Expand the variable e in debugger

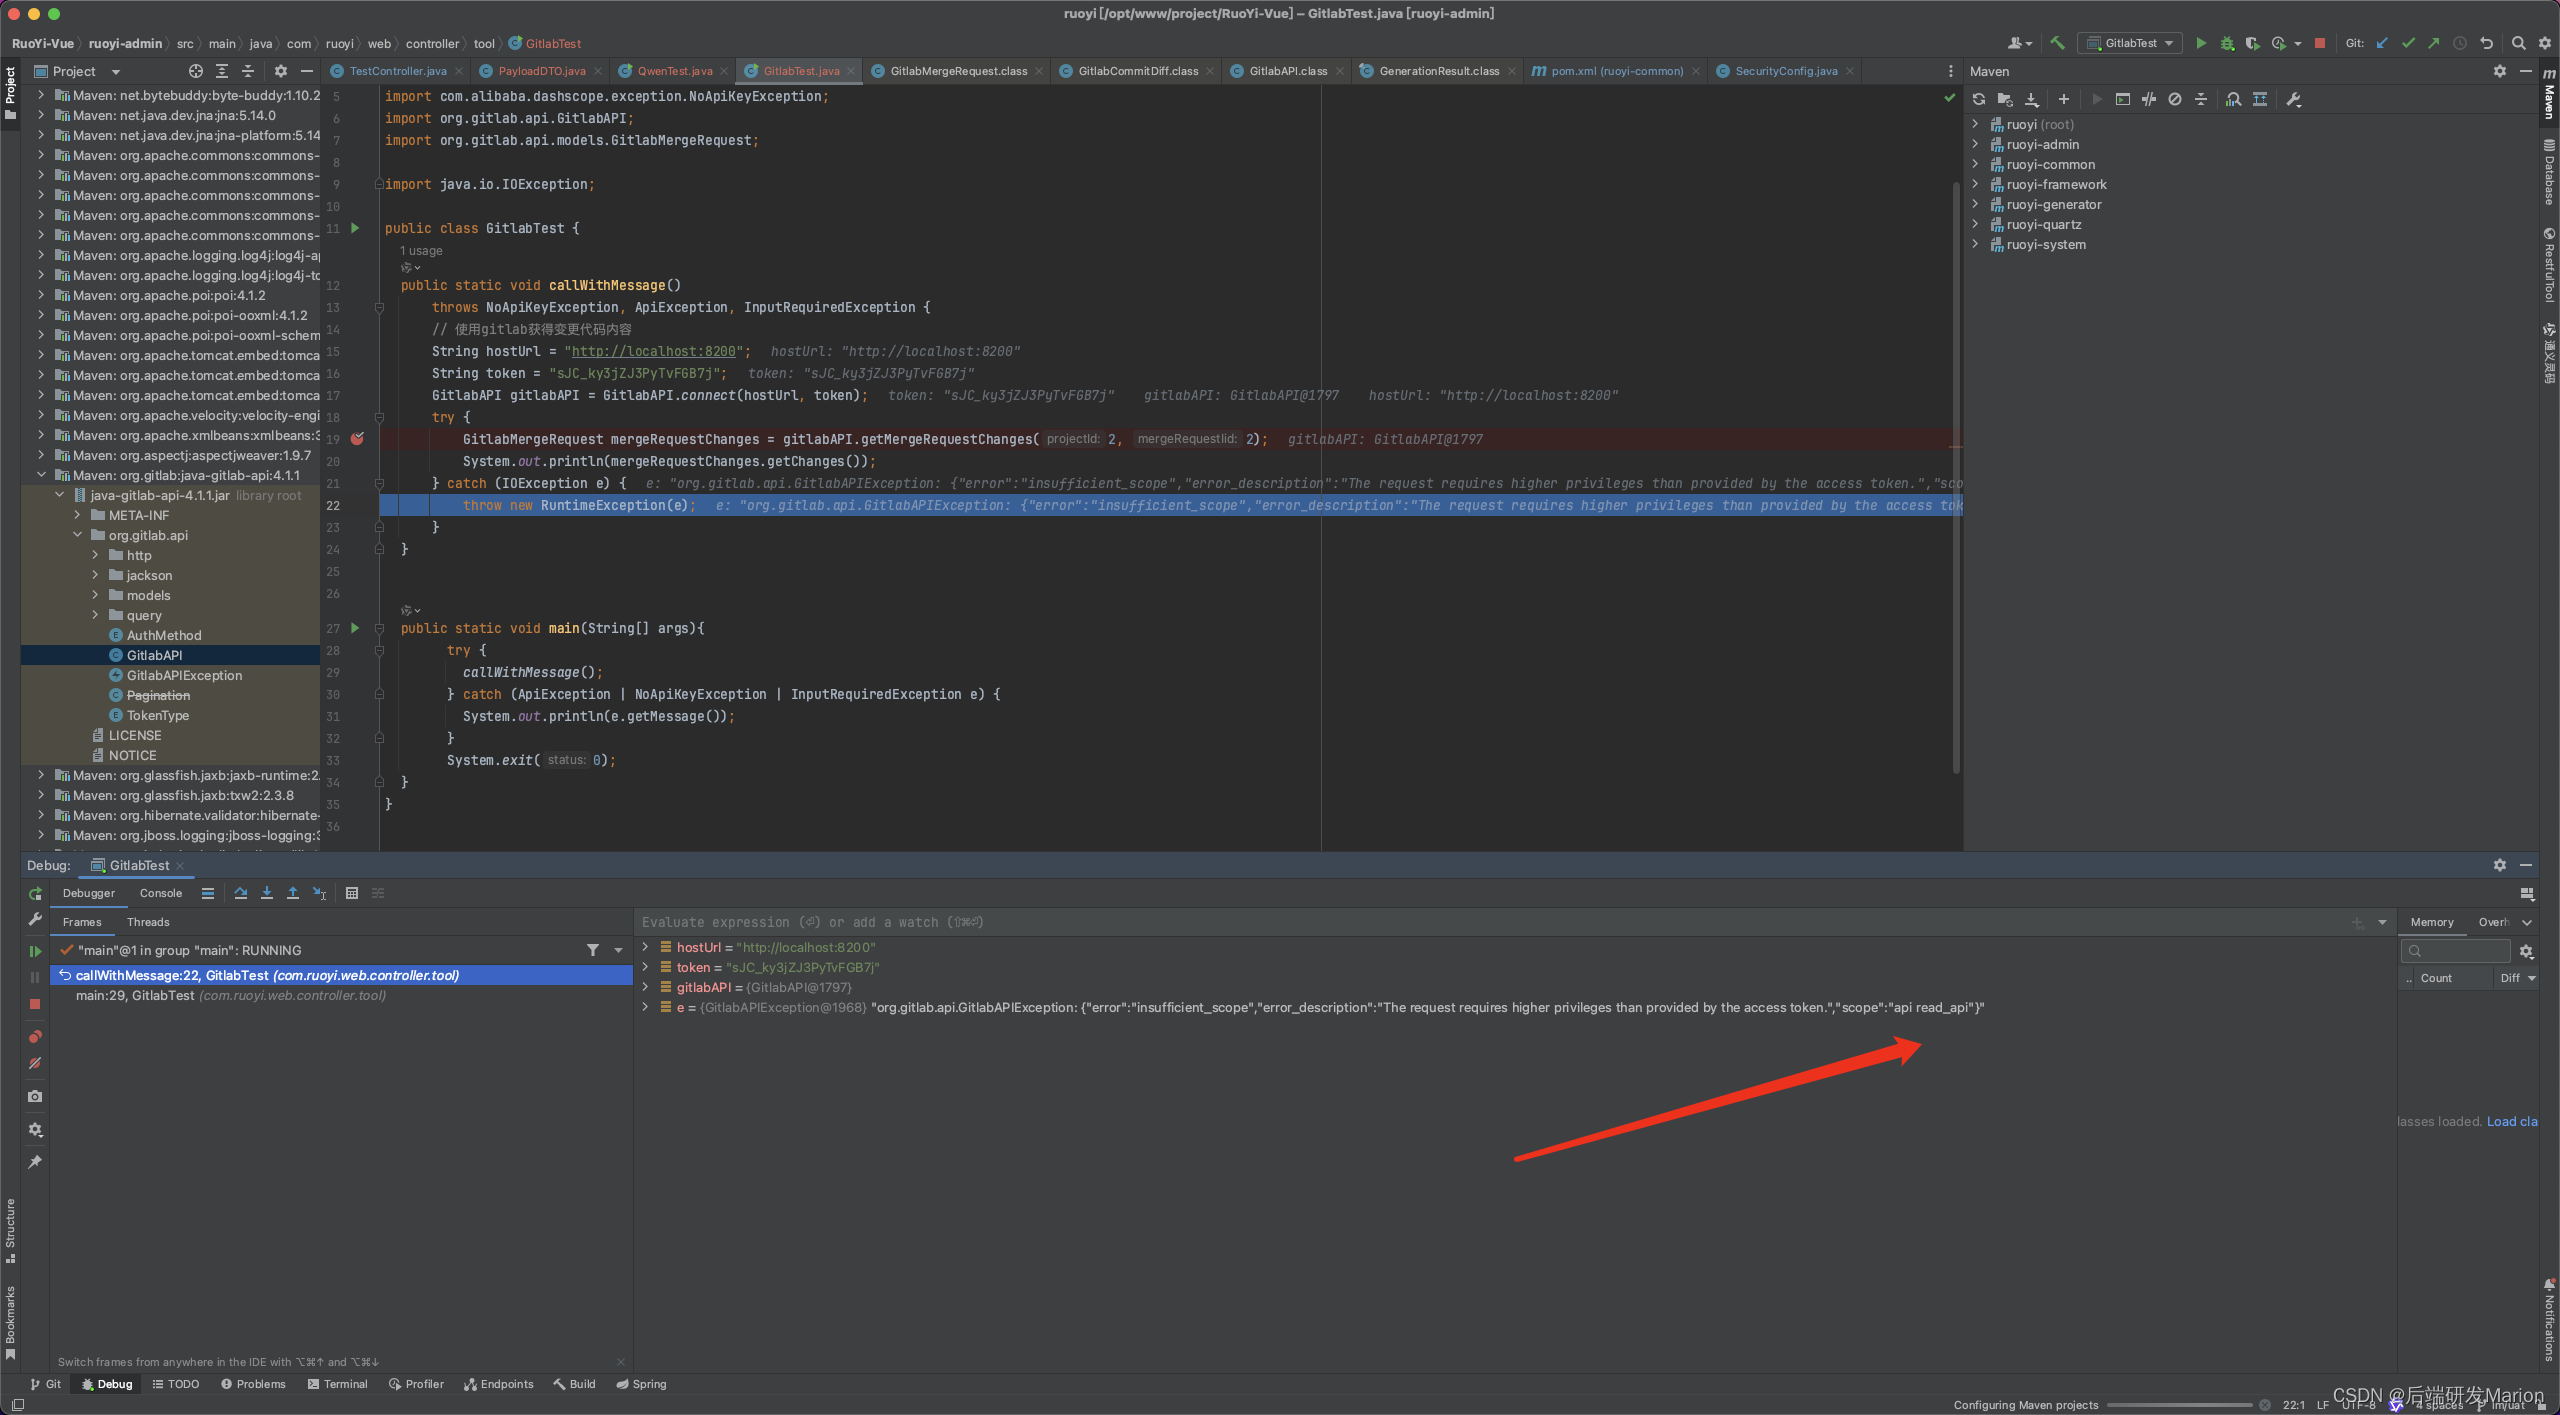click(645, 1007)
